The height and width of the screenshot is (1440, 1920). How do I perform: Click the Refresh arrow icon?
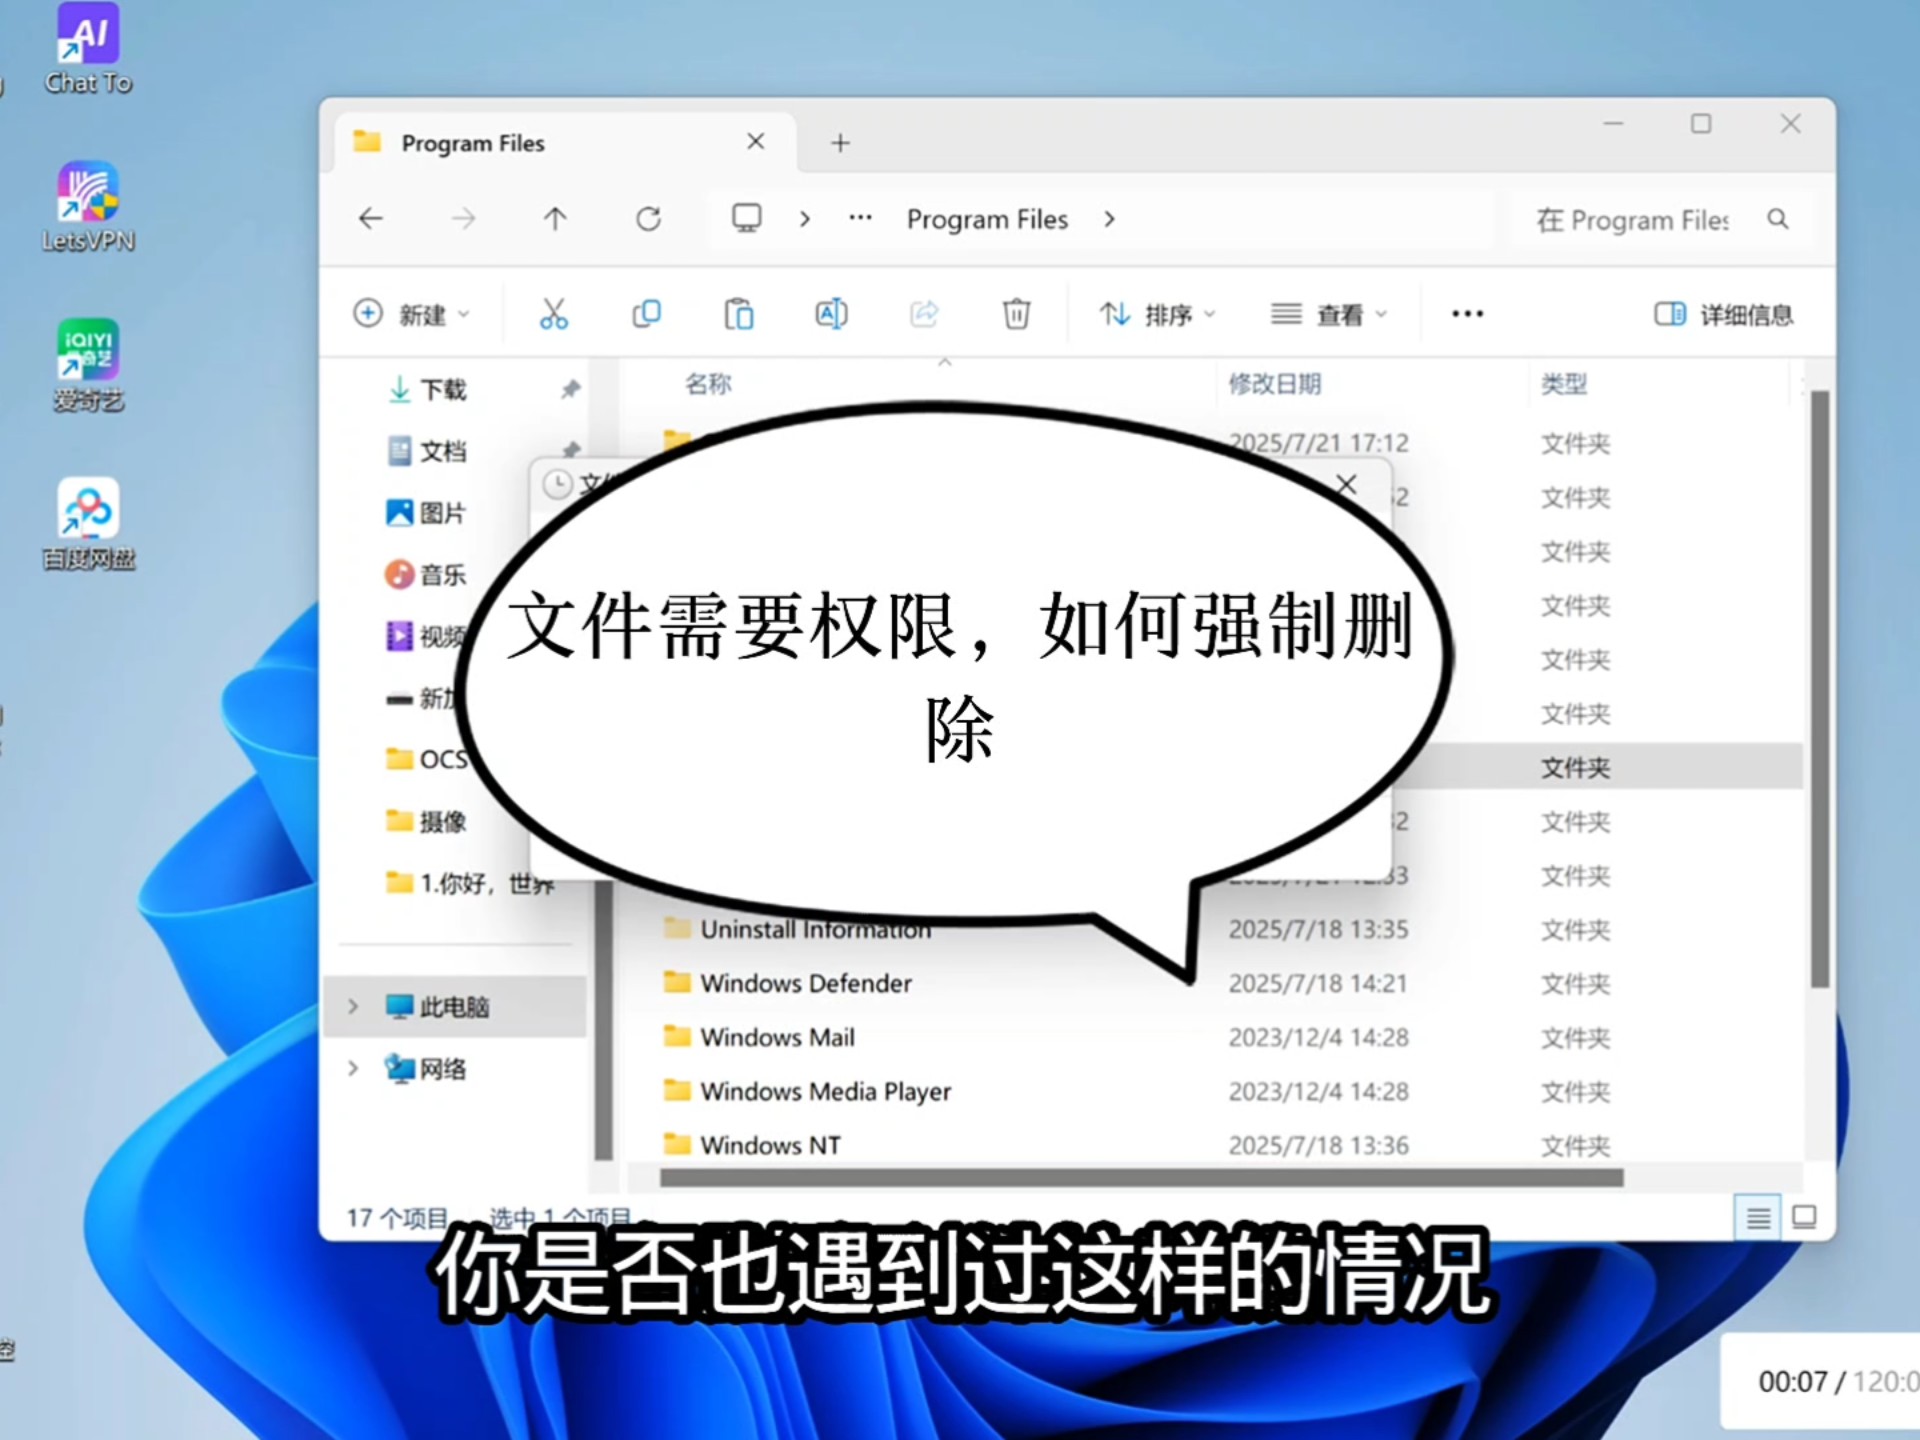[648, 219]
